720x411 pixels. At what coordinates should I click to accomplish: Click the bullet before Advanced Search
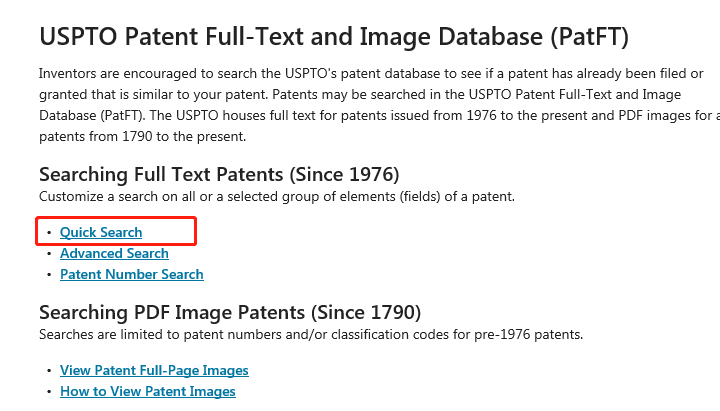48,254
